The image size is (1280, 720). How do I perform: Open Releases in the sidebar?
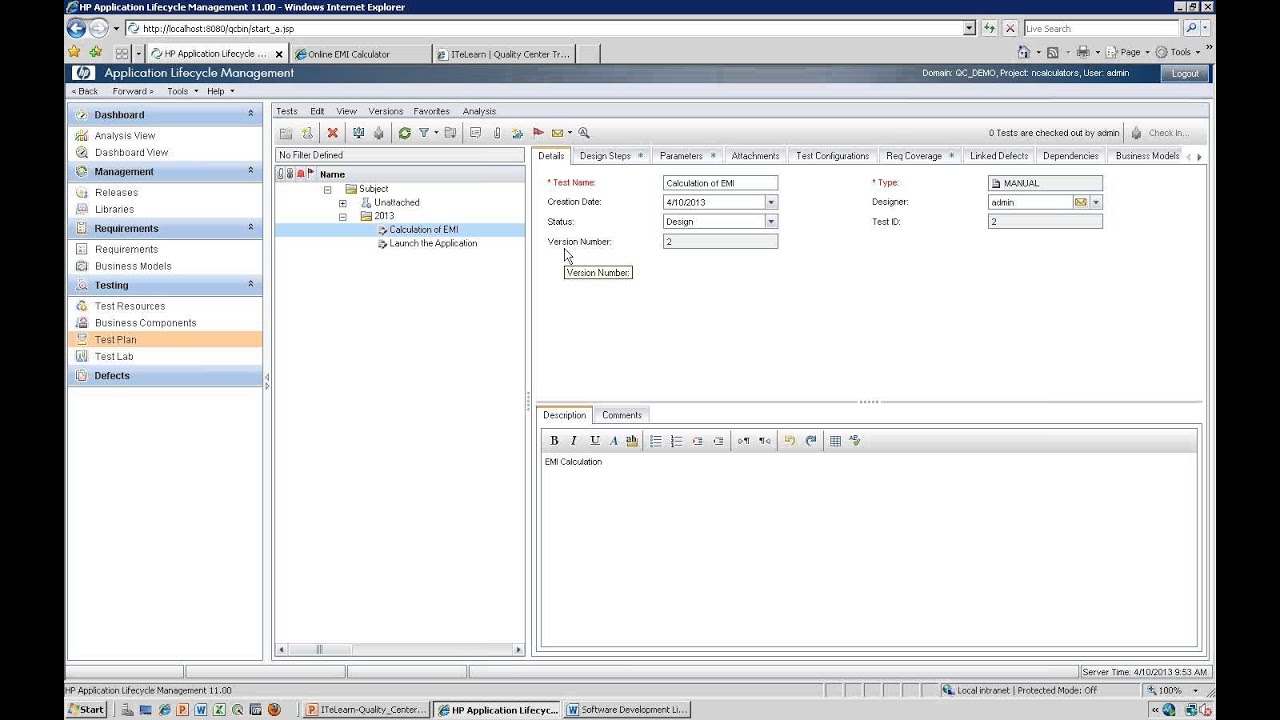[116, 192]
